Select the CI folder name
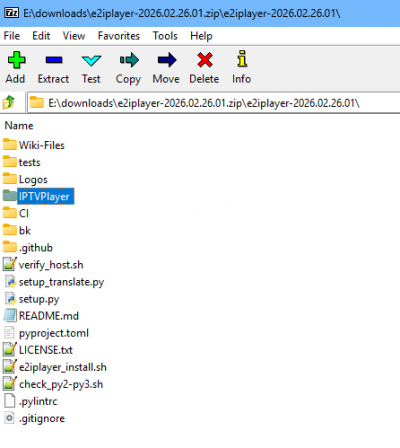Image resolution: width=400 pixels, height=448 pixels. tap(24, 213)
